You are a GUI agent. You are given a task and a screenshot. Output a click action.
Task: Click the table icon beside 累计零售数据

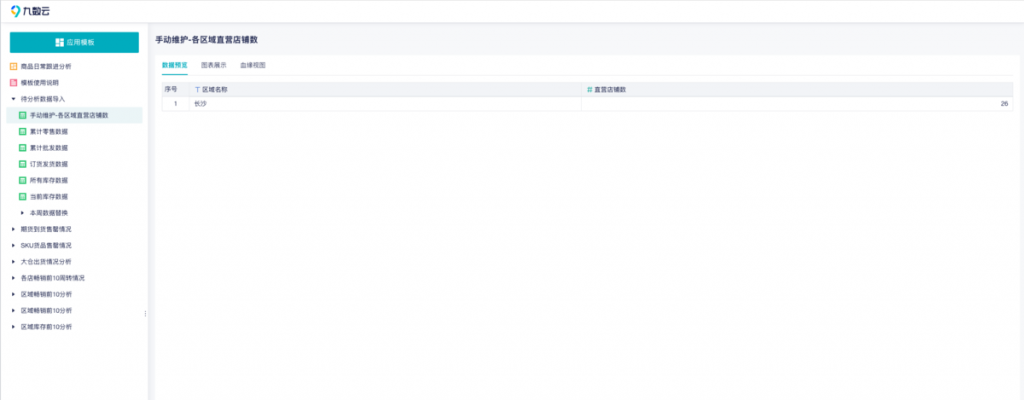[23, 131]
